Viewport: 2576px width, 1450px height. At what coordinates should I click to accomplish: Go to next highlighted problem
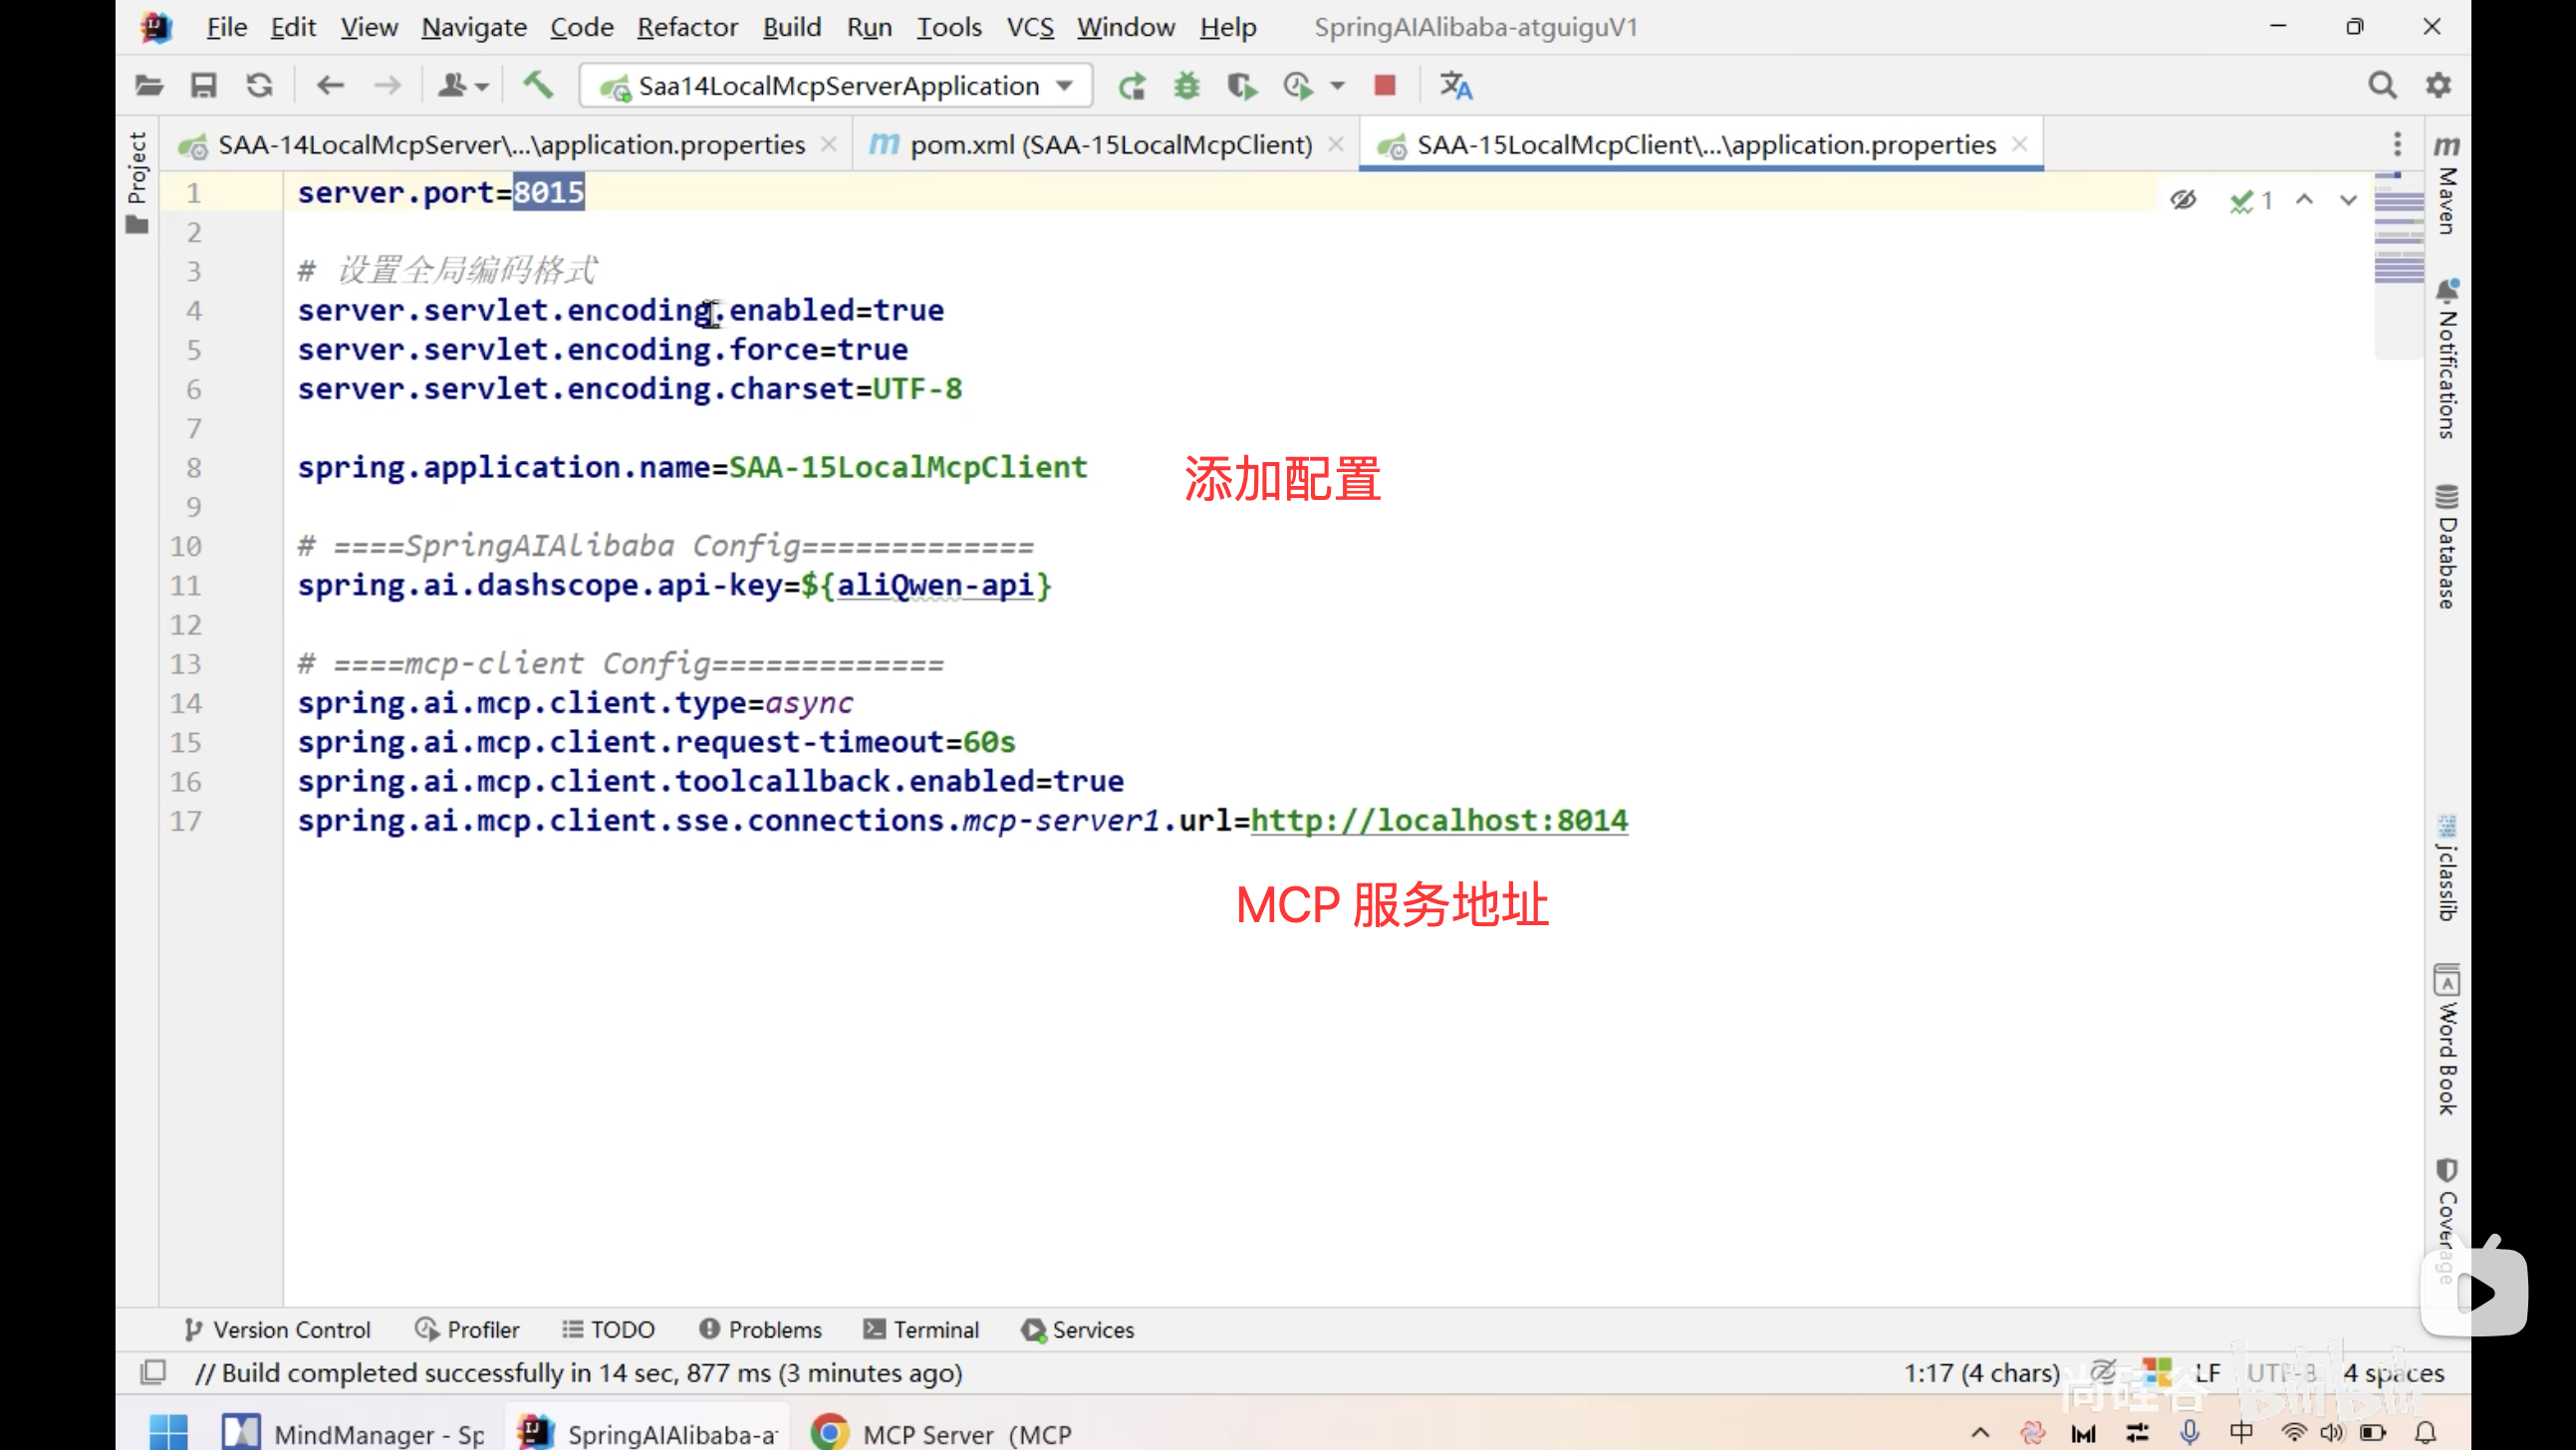tap(2349, 200)
